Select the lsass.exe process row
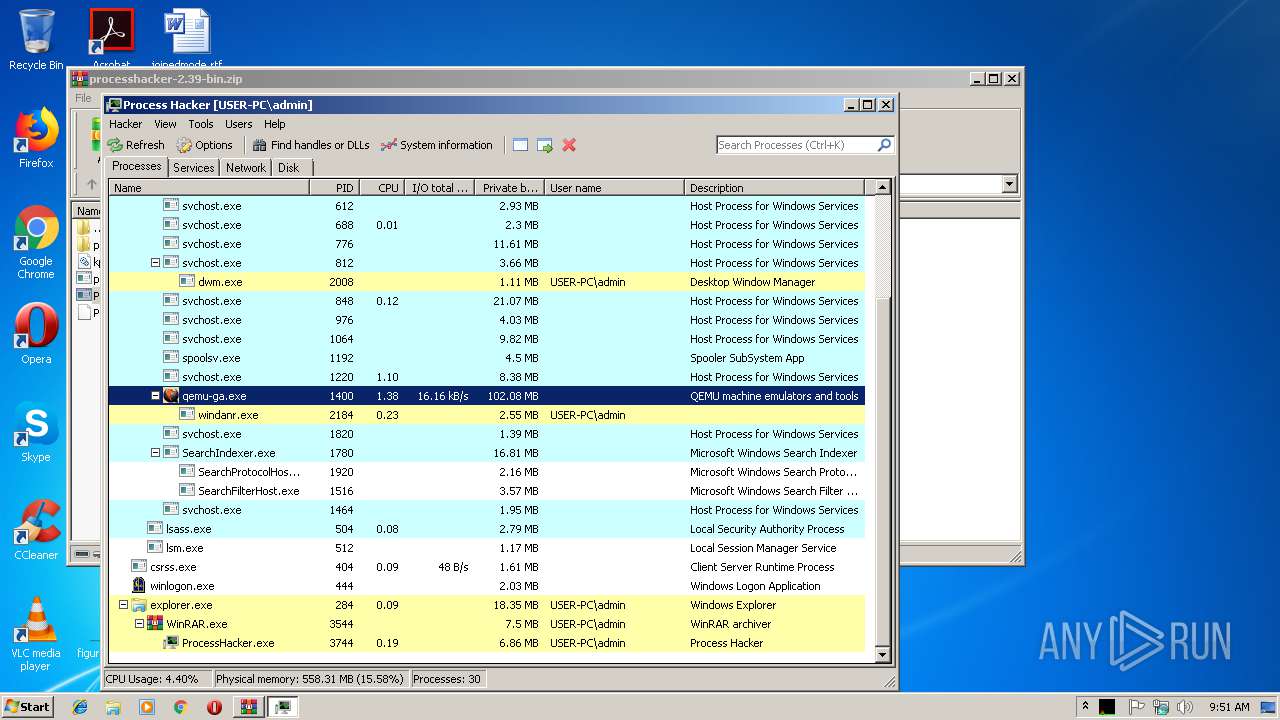Viewport: 1280px width, 720px height. (486, 529)
